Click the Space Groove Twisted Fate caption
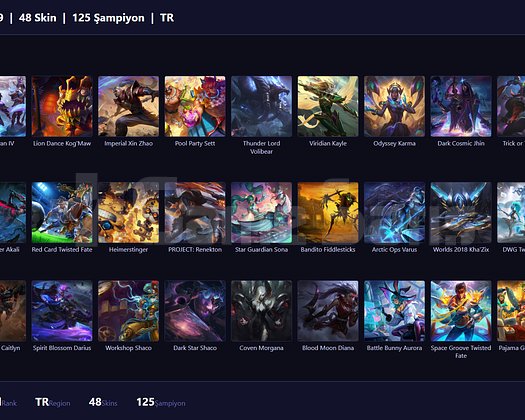The image size is (525, 420). coord(461,352)
